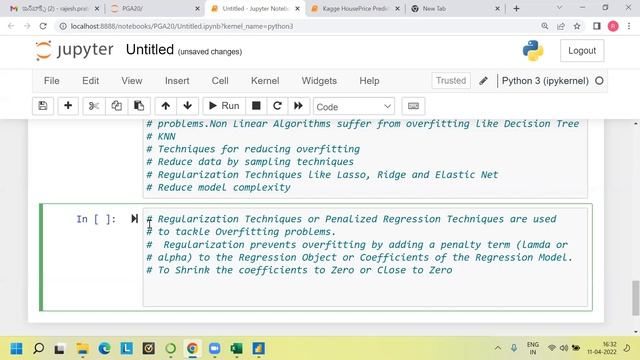
Task: Open the volume icon in the system tray
Action: [564, 348]
